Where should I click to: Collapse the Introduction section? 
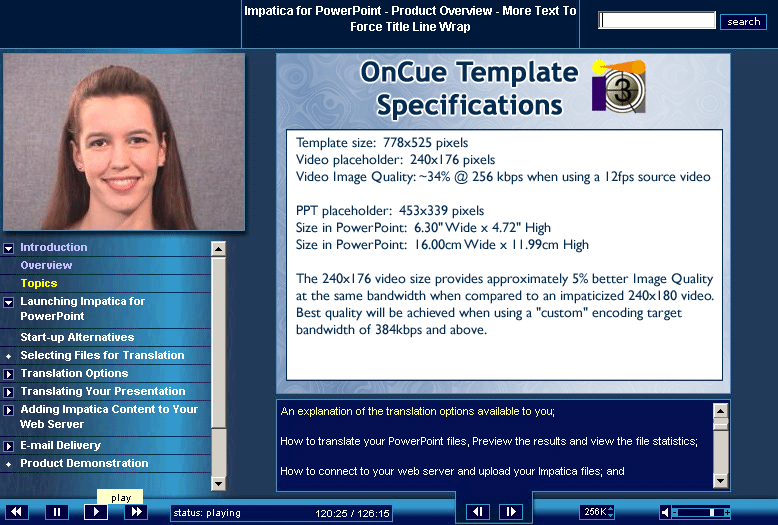pos(8,248)
